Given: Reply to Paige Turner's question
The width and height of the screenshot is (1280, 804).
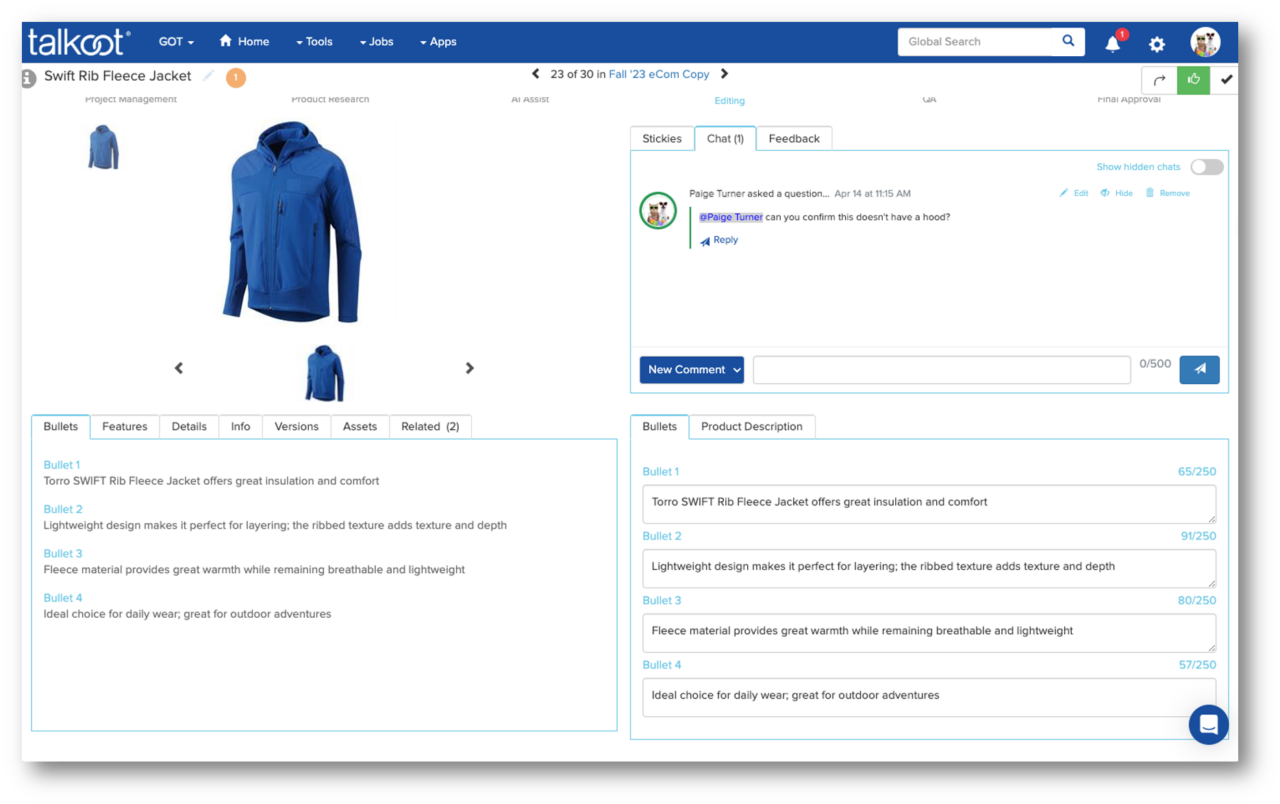Looking at the screenshot, I should 719,240.
